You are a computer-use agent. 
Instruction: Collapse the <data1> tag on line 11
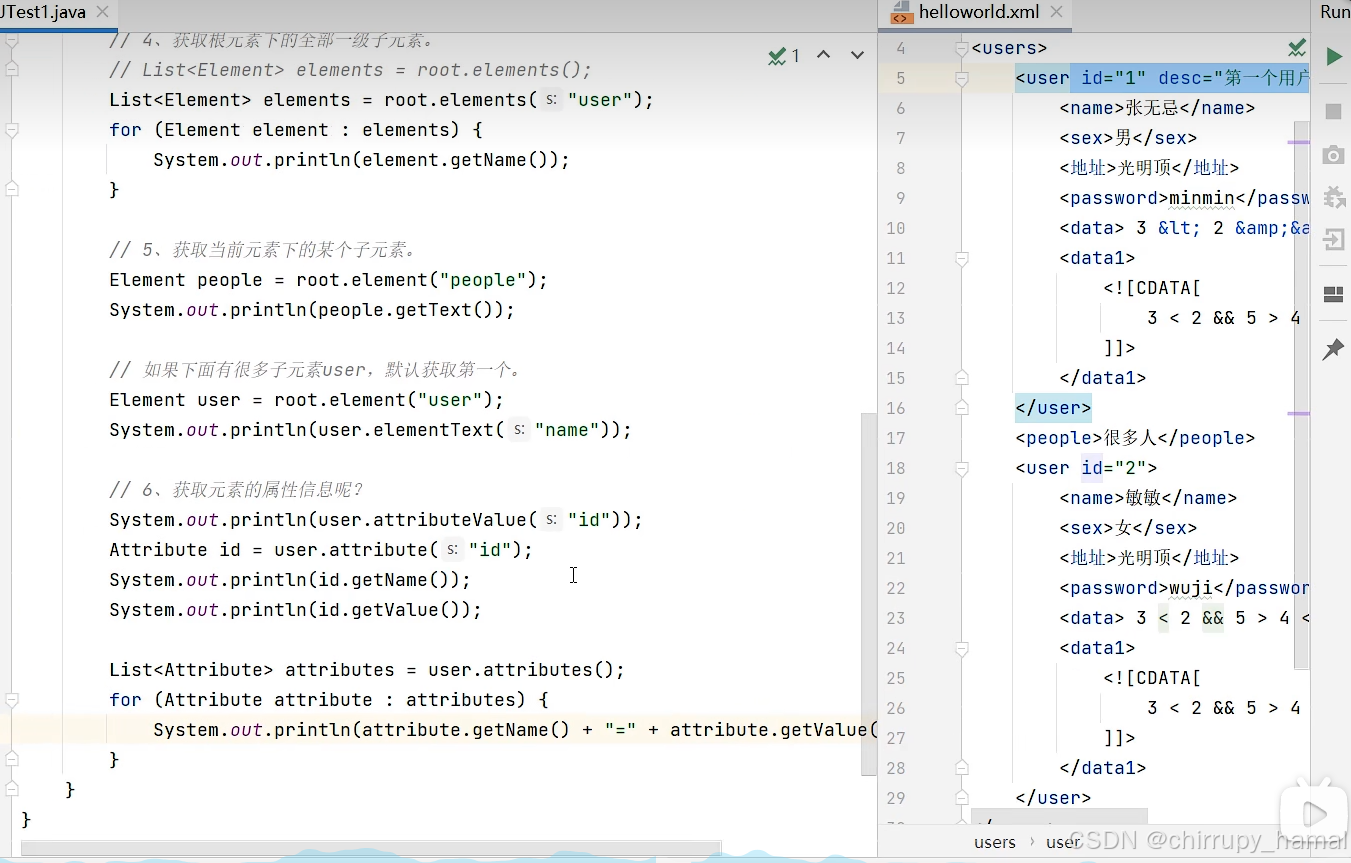coord(961,258)
